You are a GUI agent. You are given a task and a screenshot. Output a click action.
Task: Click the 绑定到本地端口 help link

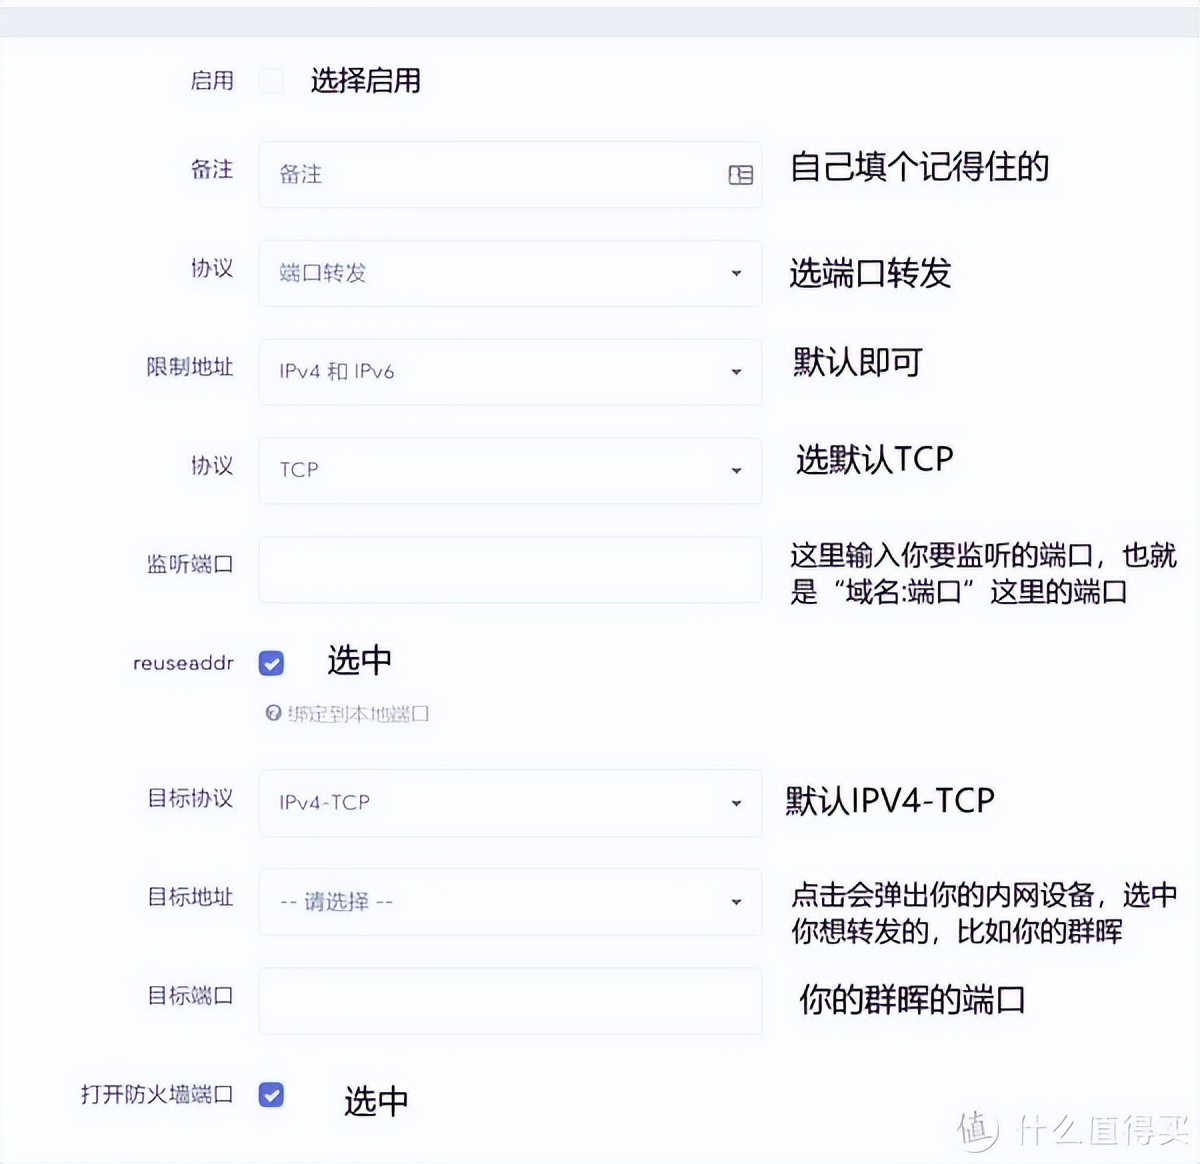click(355, 713)
